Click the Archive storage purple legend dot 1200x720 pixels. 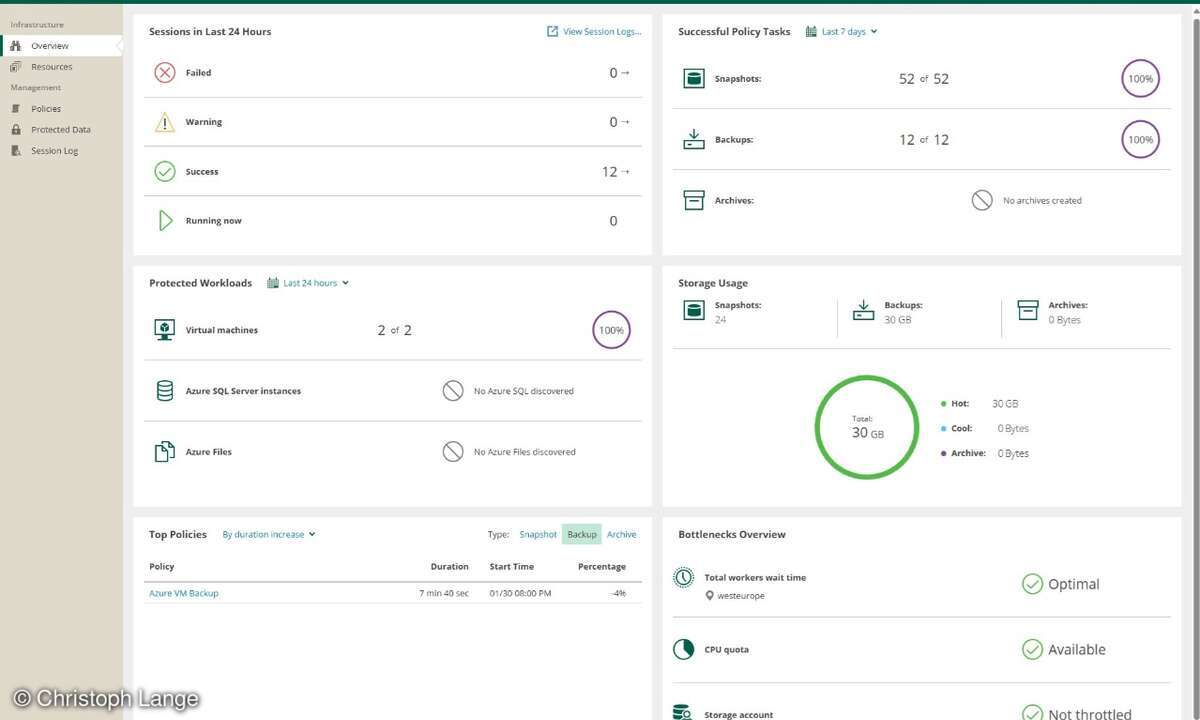pyautogui.click(x=944, y=453)
